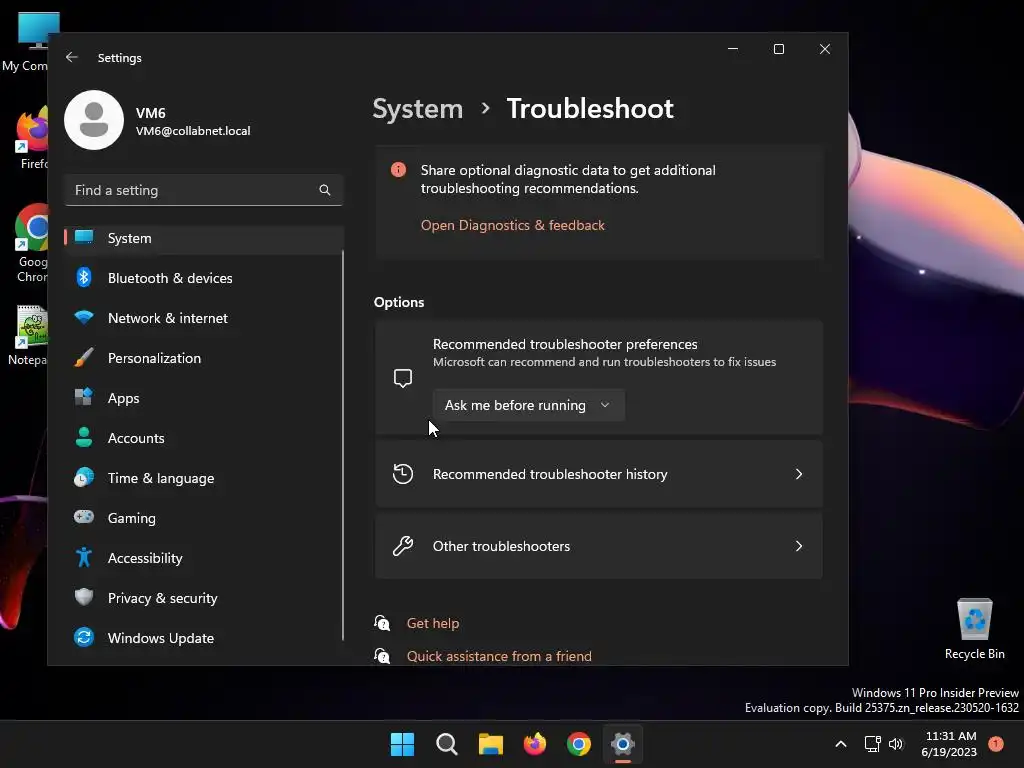Image resolution: width=1024 pixels, height=768 pixels.
Task: Click the Settings gear in taskbar
Action: [622, 744]
